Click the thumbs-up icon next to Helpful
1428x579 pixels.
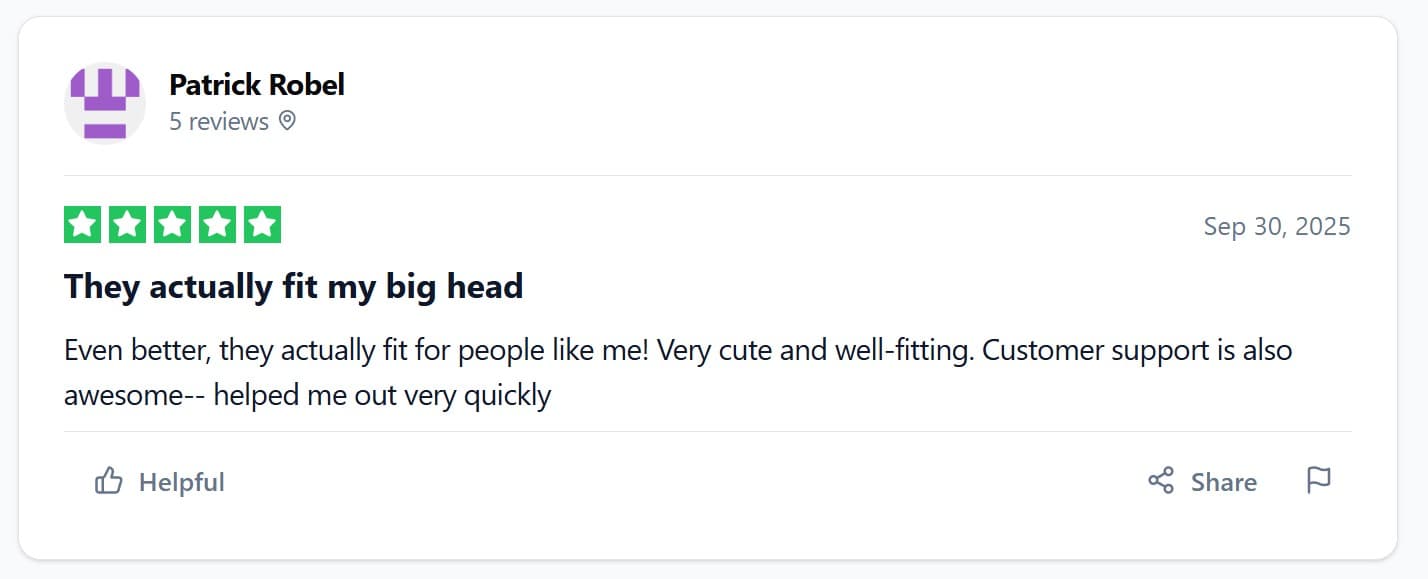click(x=108, y=481)
